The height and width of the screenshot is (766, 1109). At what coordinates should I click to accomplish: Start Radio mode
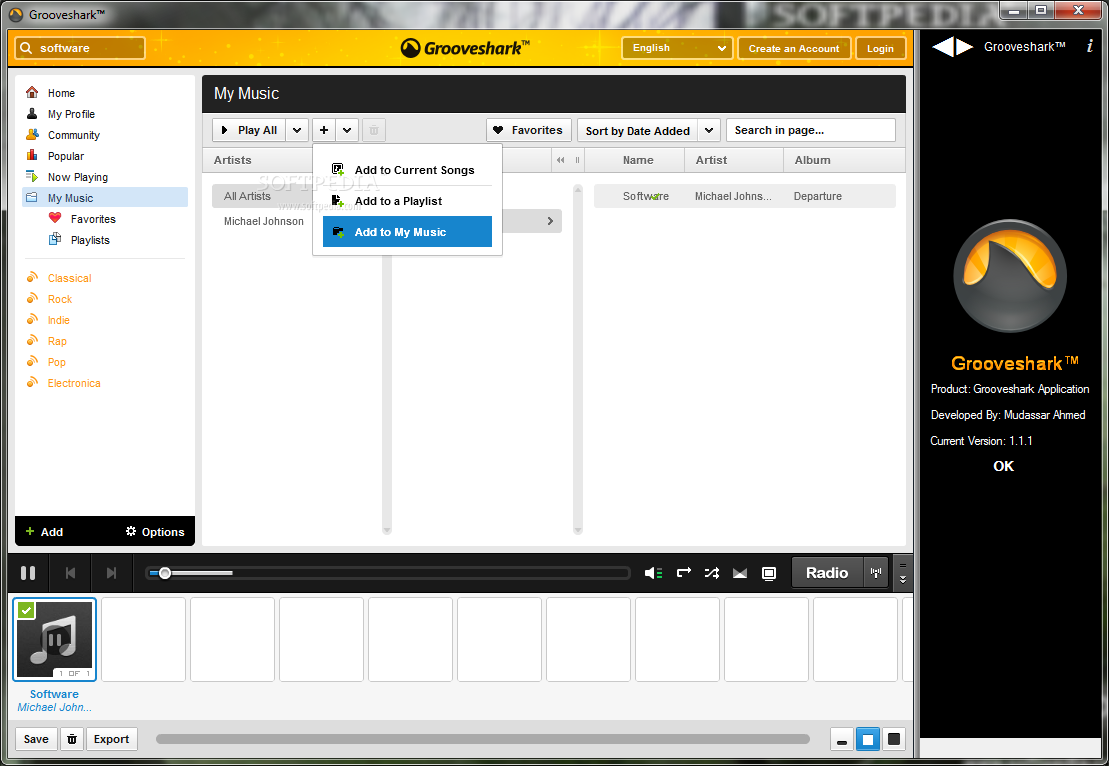click(827, 573)
